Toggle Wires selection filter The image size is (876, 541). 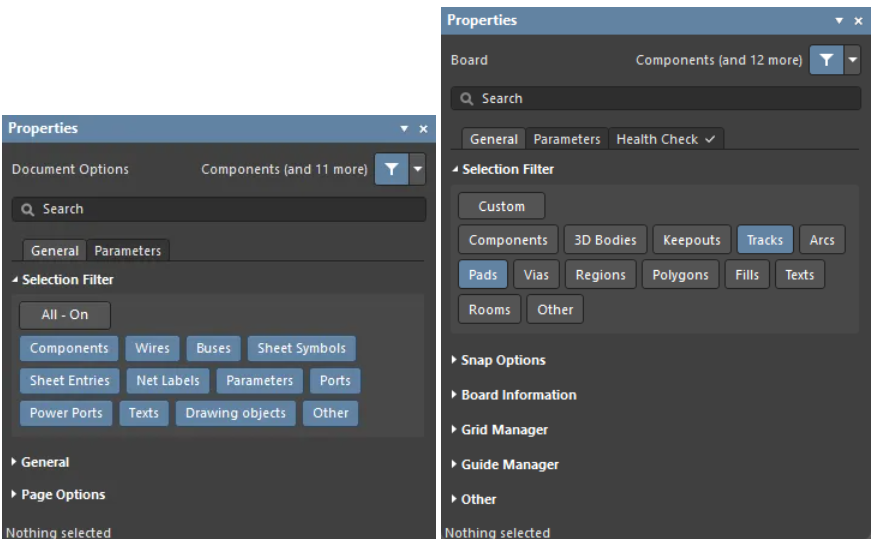tap(153, 348)
